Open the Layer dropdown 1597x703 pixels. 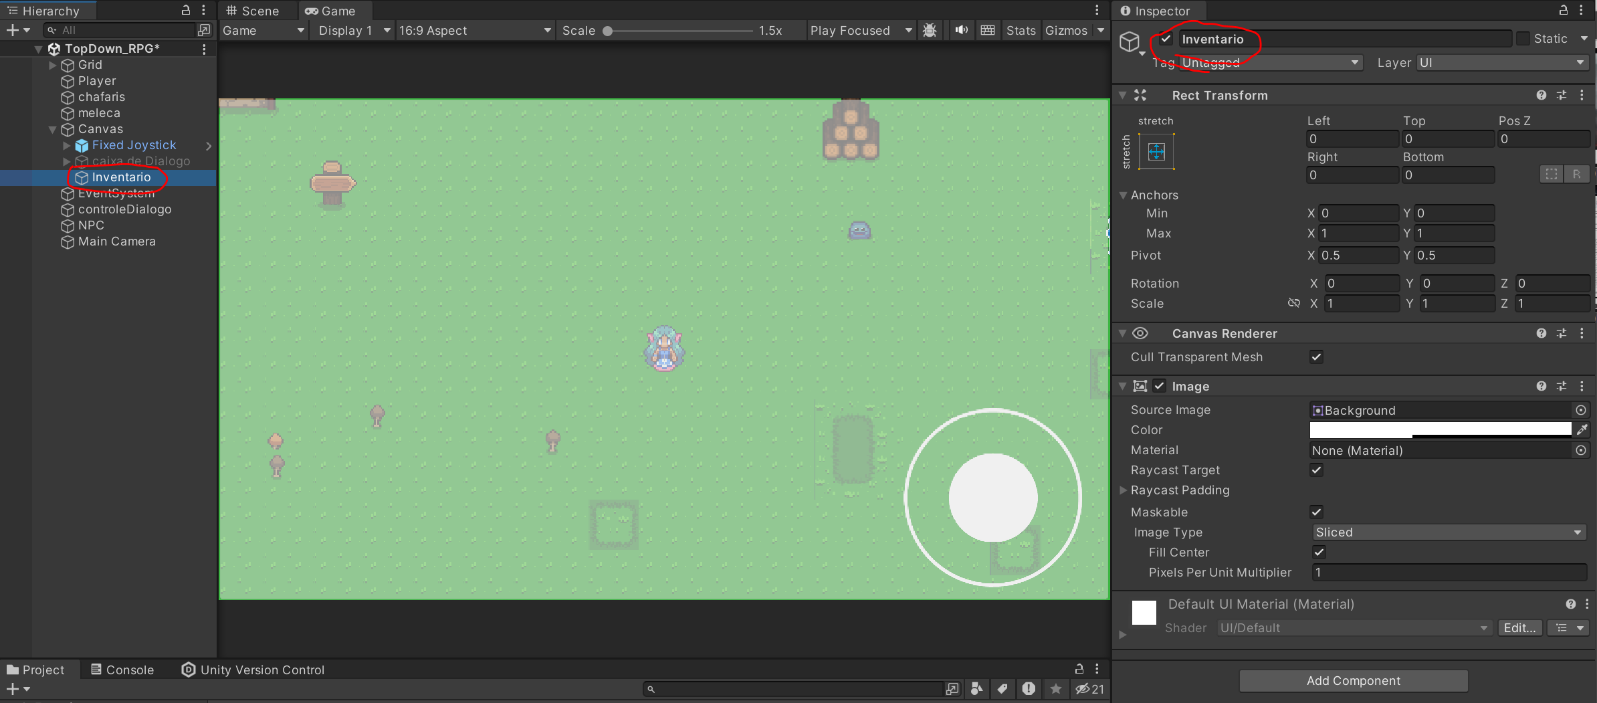coord(1501,62)
